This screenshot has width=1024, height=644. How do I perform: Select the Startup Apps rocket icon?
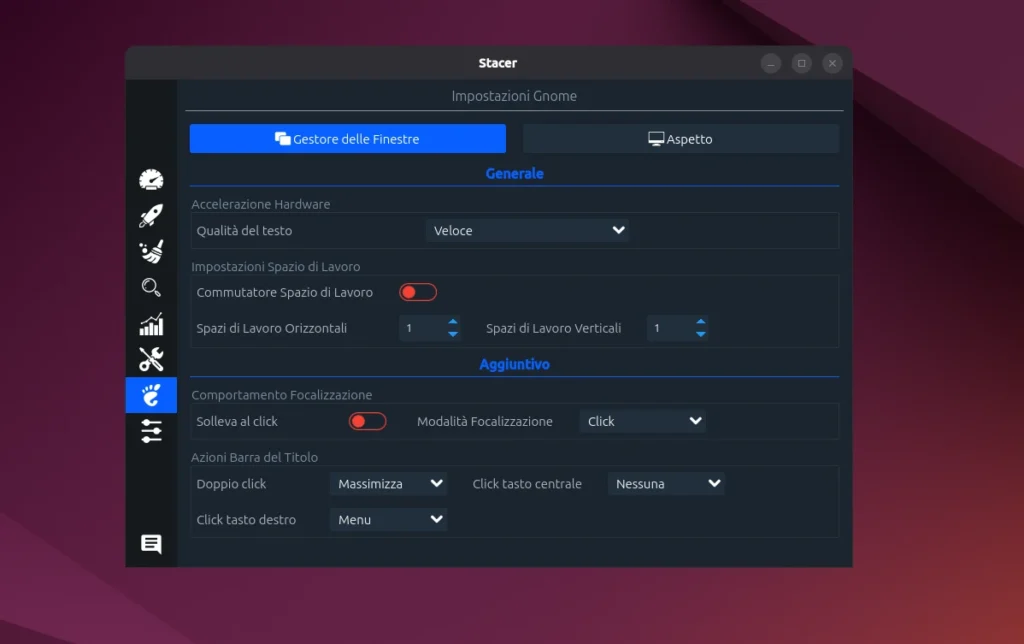pos(151,216)
